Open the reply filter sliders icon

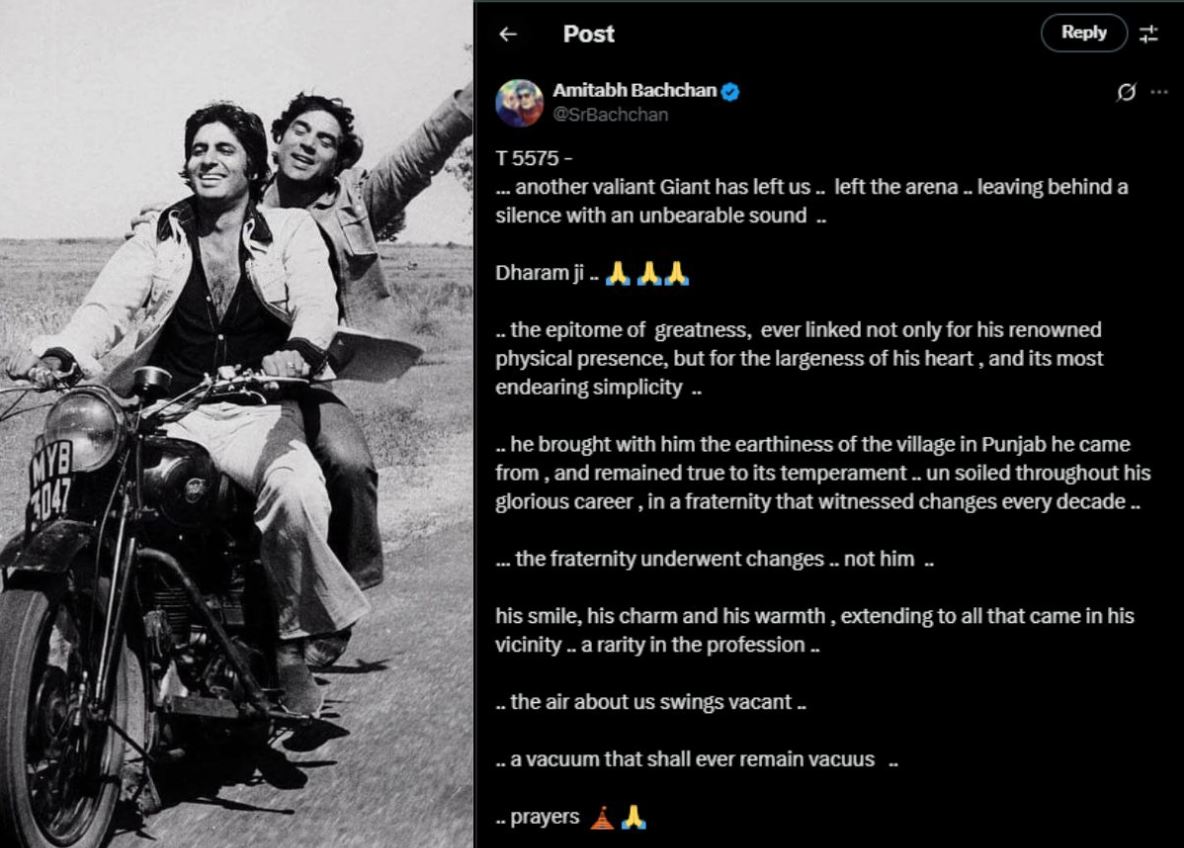coord(1149,34)
